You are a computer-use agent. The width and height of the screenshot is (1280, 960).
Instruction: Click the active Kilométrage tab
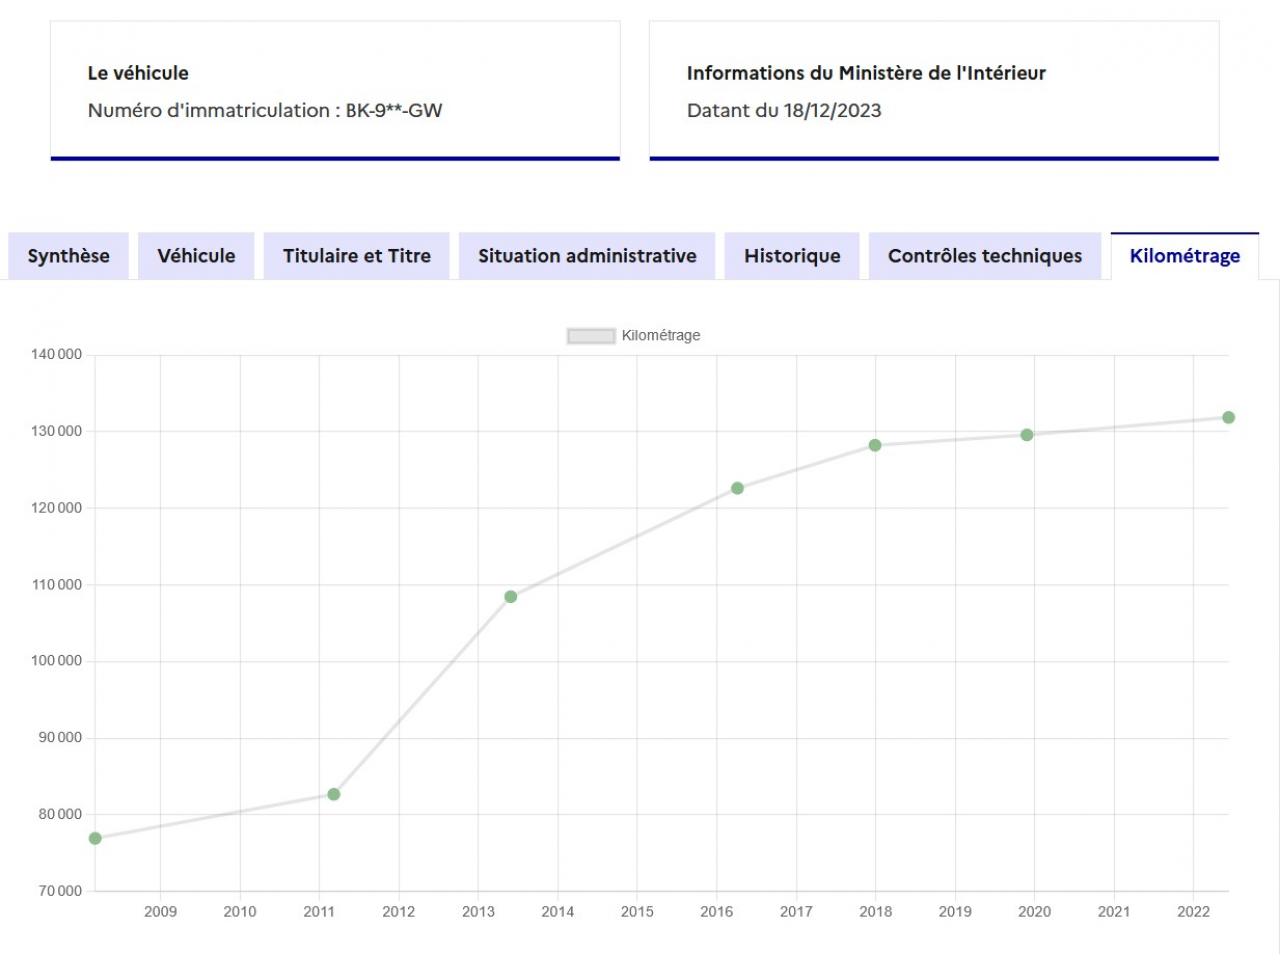click(1184, 256)
